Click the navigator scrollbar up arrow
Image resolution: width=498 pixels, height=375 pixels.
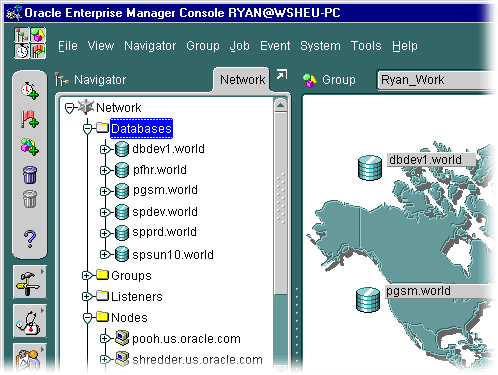281,106
